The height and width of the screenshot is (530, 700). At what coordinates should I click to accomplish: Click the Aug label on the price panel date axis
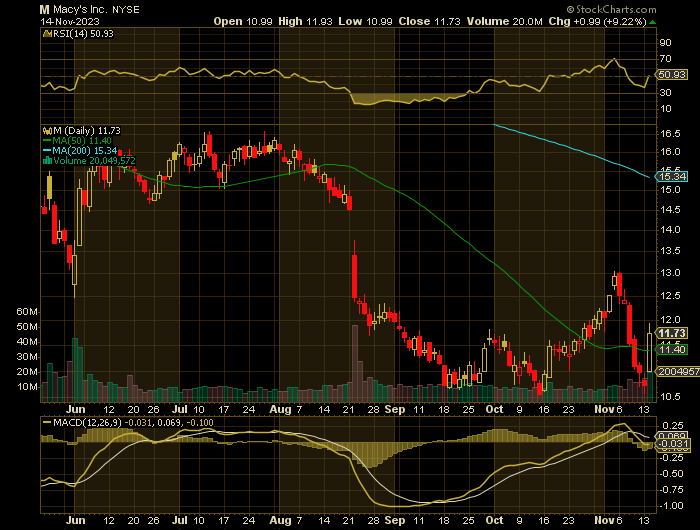coord(280,409)
